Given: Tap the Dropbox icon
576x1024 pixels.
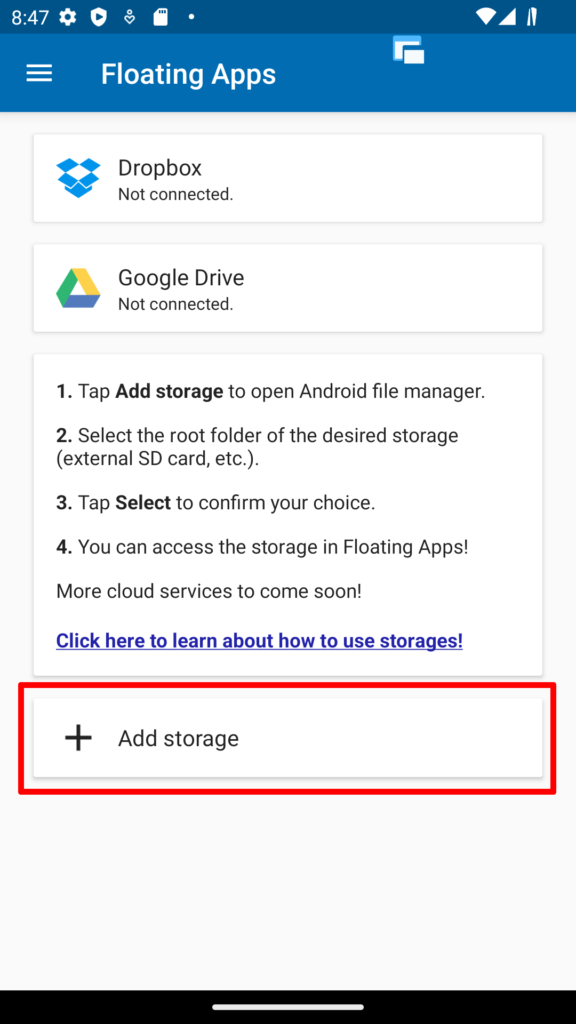Looking at the screenshot, I should (x=78, y=177).
